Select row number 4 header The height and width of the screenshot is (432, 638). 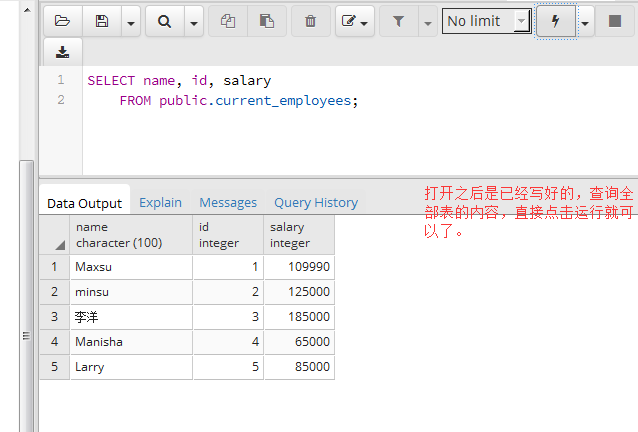[55, 342]
